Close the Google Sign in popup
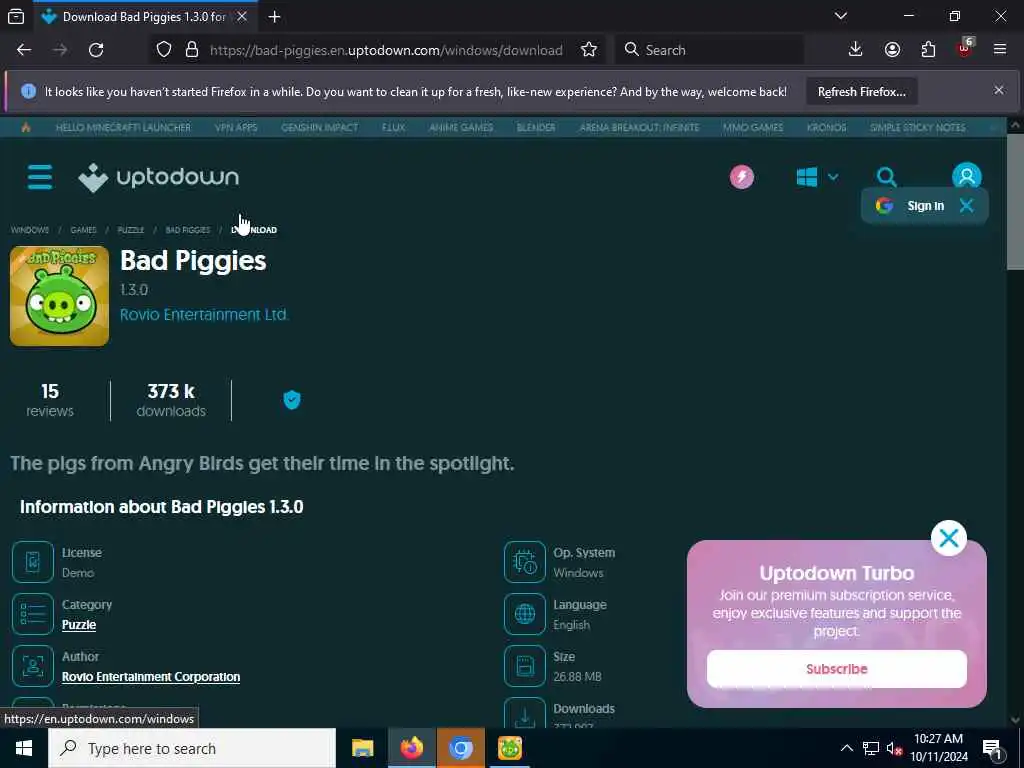 pyautogui.click(x=967, y=206)
